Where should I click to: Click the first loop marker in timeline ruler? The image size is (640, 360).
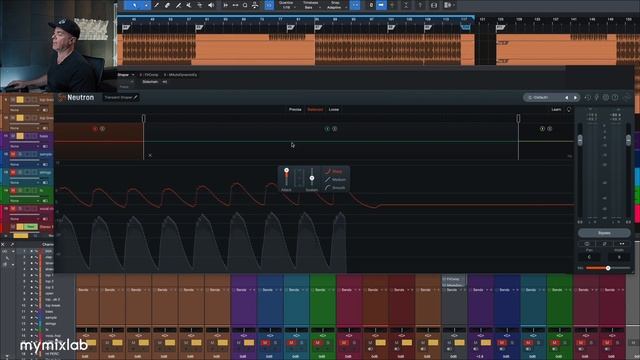tap(126, 27)
